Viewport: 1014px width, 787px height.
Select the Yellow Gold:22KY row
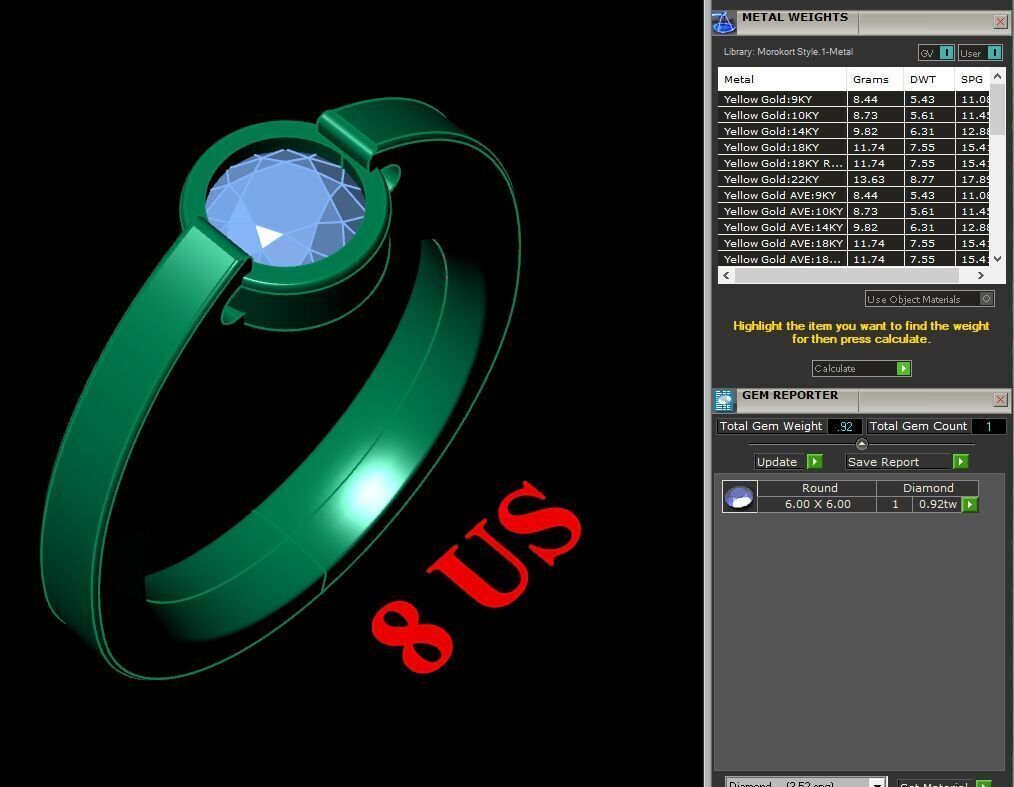tap(854, 179)
